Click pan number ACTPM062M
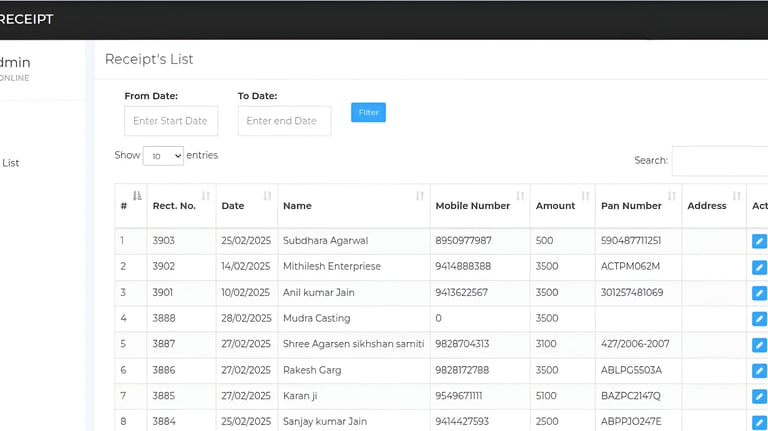 click(630, 266)
